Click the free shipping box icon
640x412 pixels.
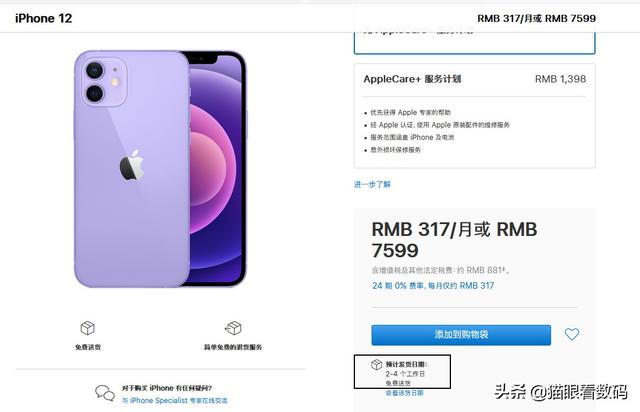(87, 328)
